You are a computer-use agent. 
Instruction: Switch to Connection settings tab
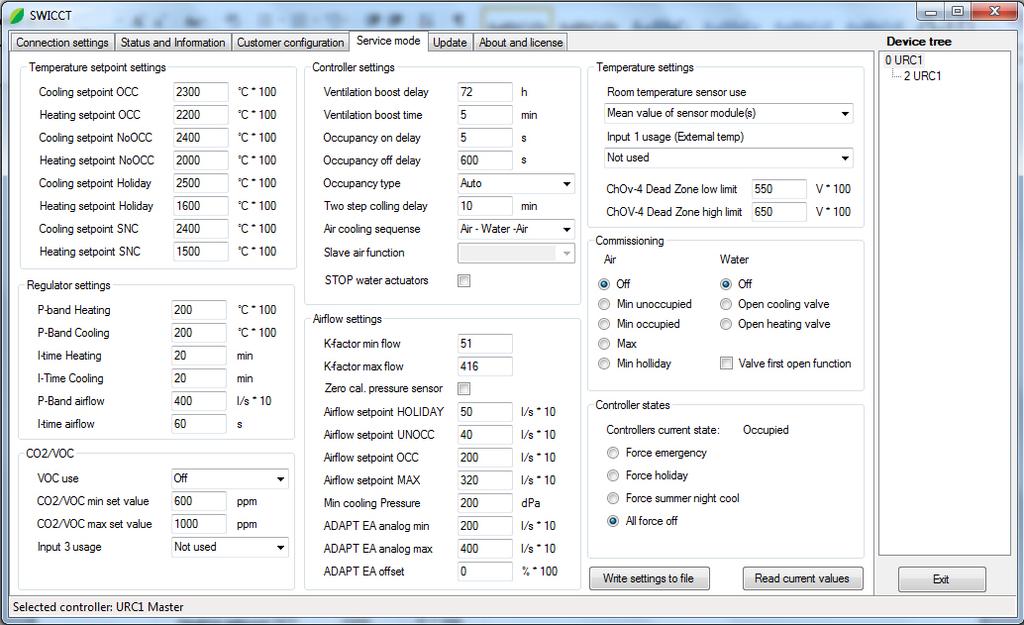pyautogui.click(x=62, y=42)
